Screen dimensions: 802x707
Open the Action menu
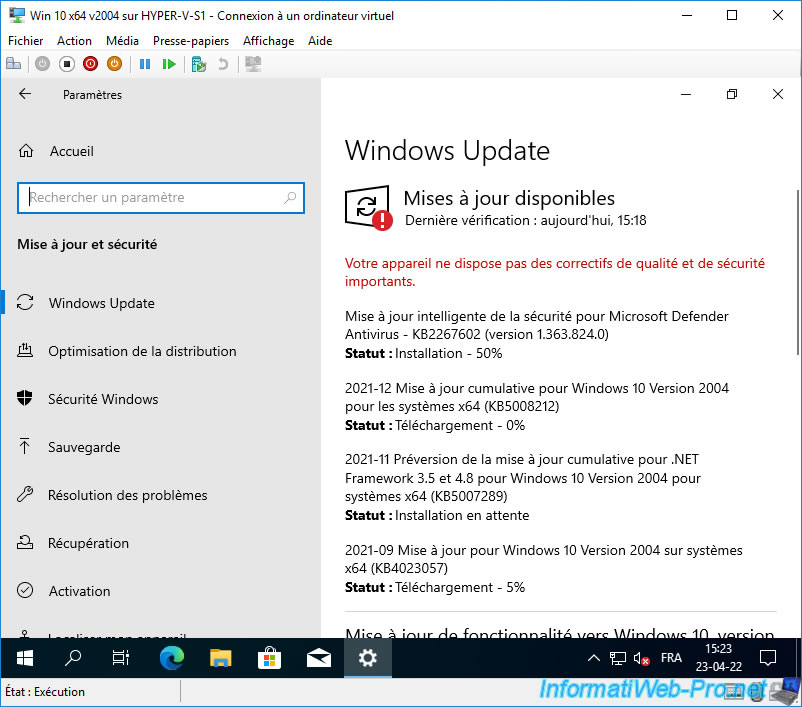(x=74, y=41)
